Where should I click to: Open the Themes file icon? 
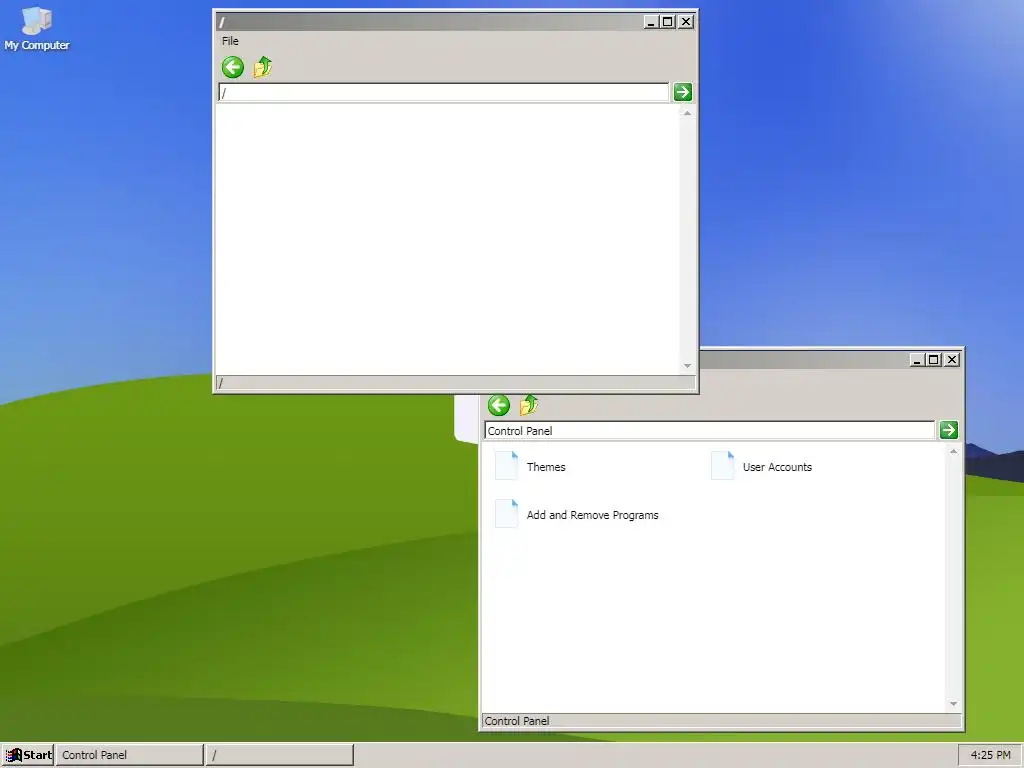(506, 466)
